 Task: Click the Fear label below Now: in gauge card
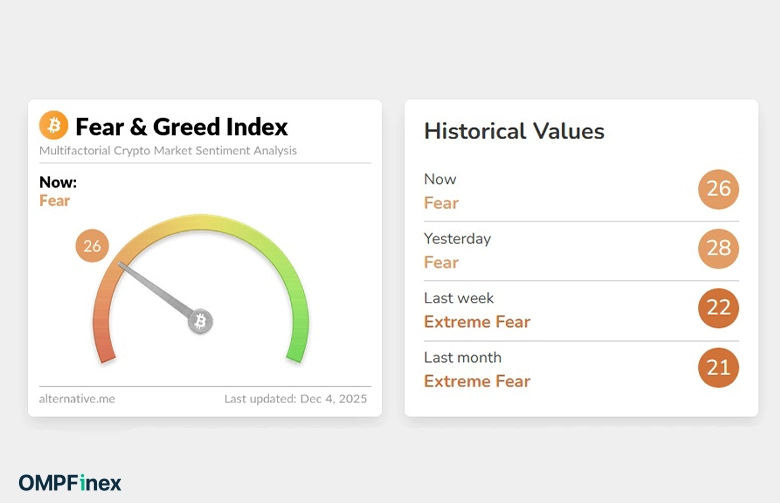pyautogui.click(x=55, y=201)
